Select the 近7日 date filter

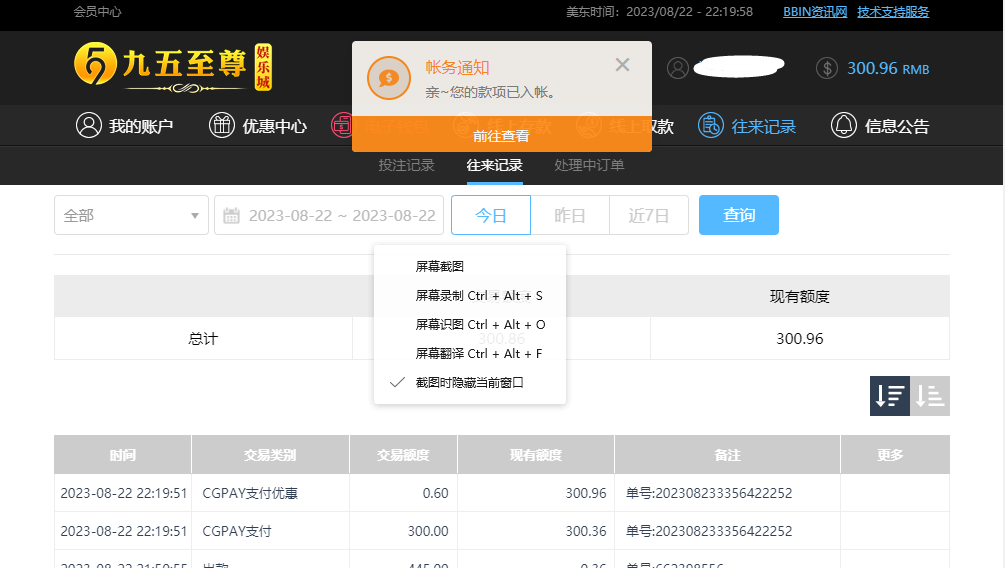pos(649,215)
